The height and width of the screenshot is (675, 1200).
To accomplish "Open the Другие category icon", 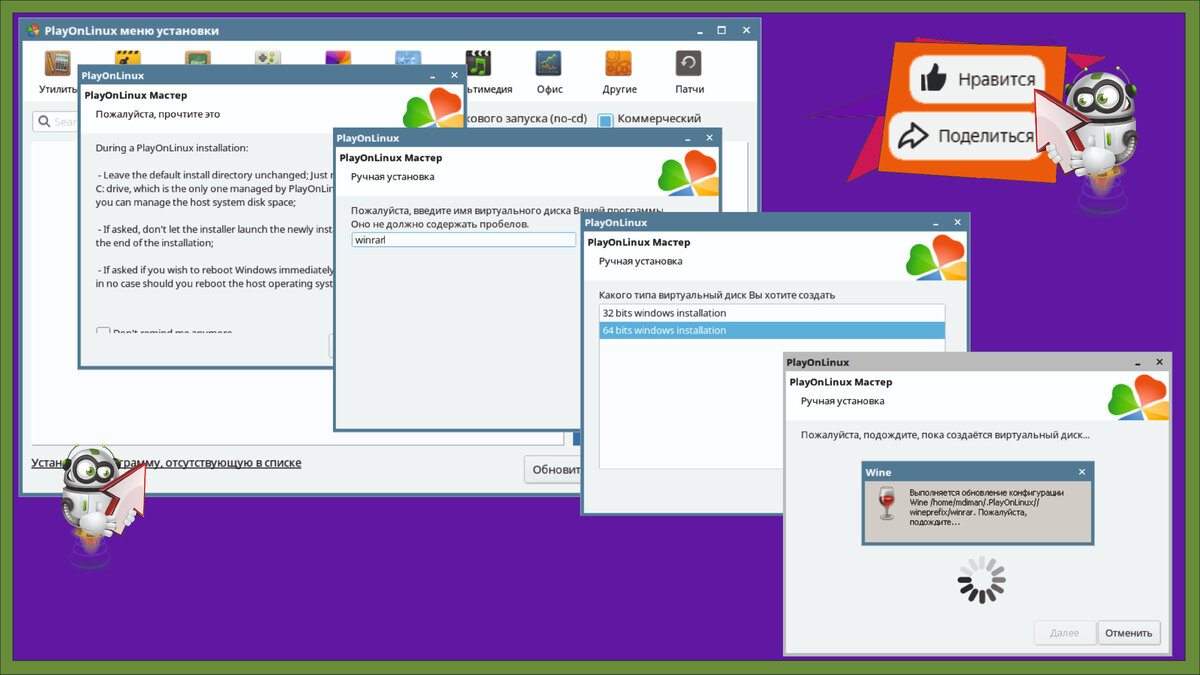I will point(618,64).
